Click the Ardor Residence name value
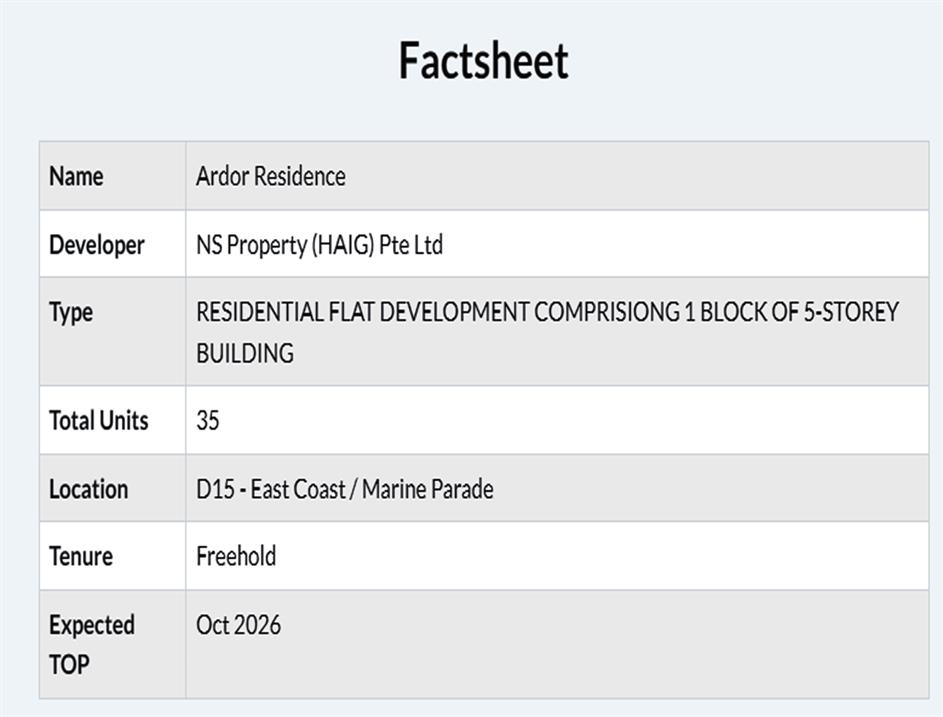The width and height of the screenshot is (943, 717). point(270,176)
